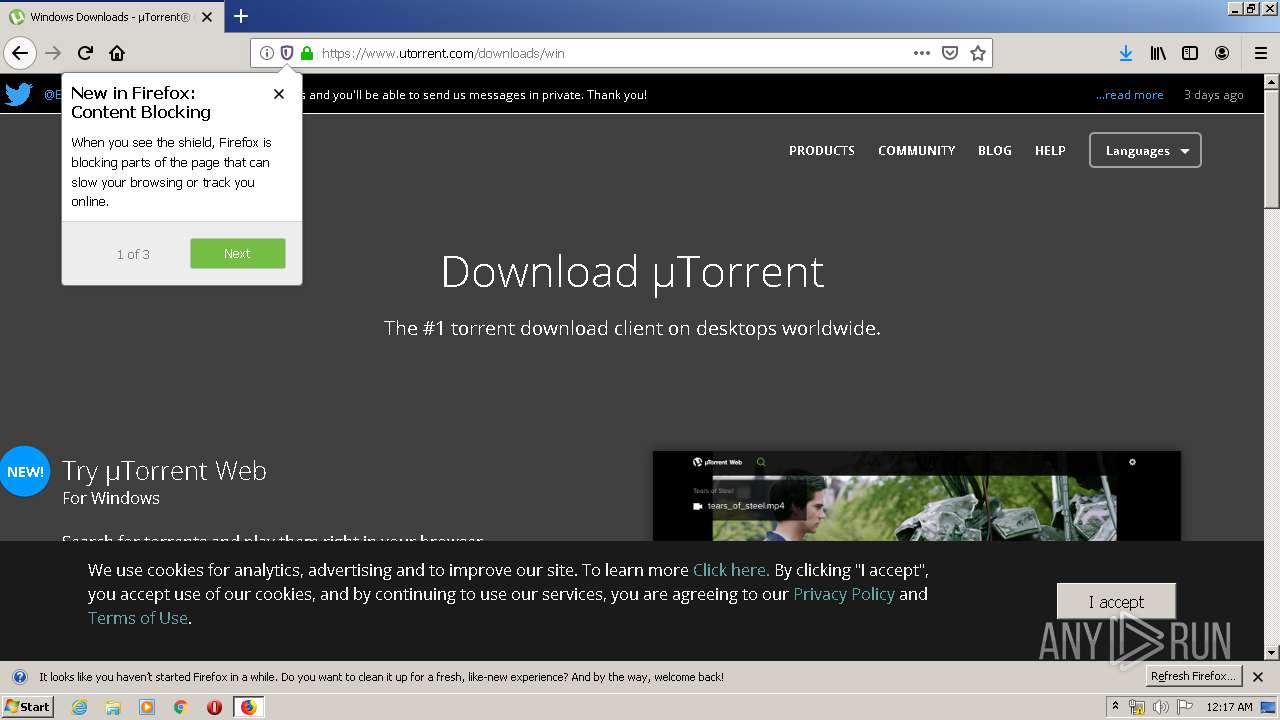Dismiss the Refresh Firefox notification bar
The width and height of the screenshot is (1280, 720).
(x=1258, y=677)
